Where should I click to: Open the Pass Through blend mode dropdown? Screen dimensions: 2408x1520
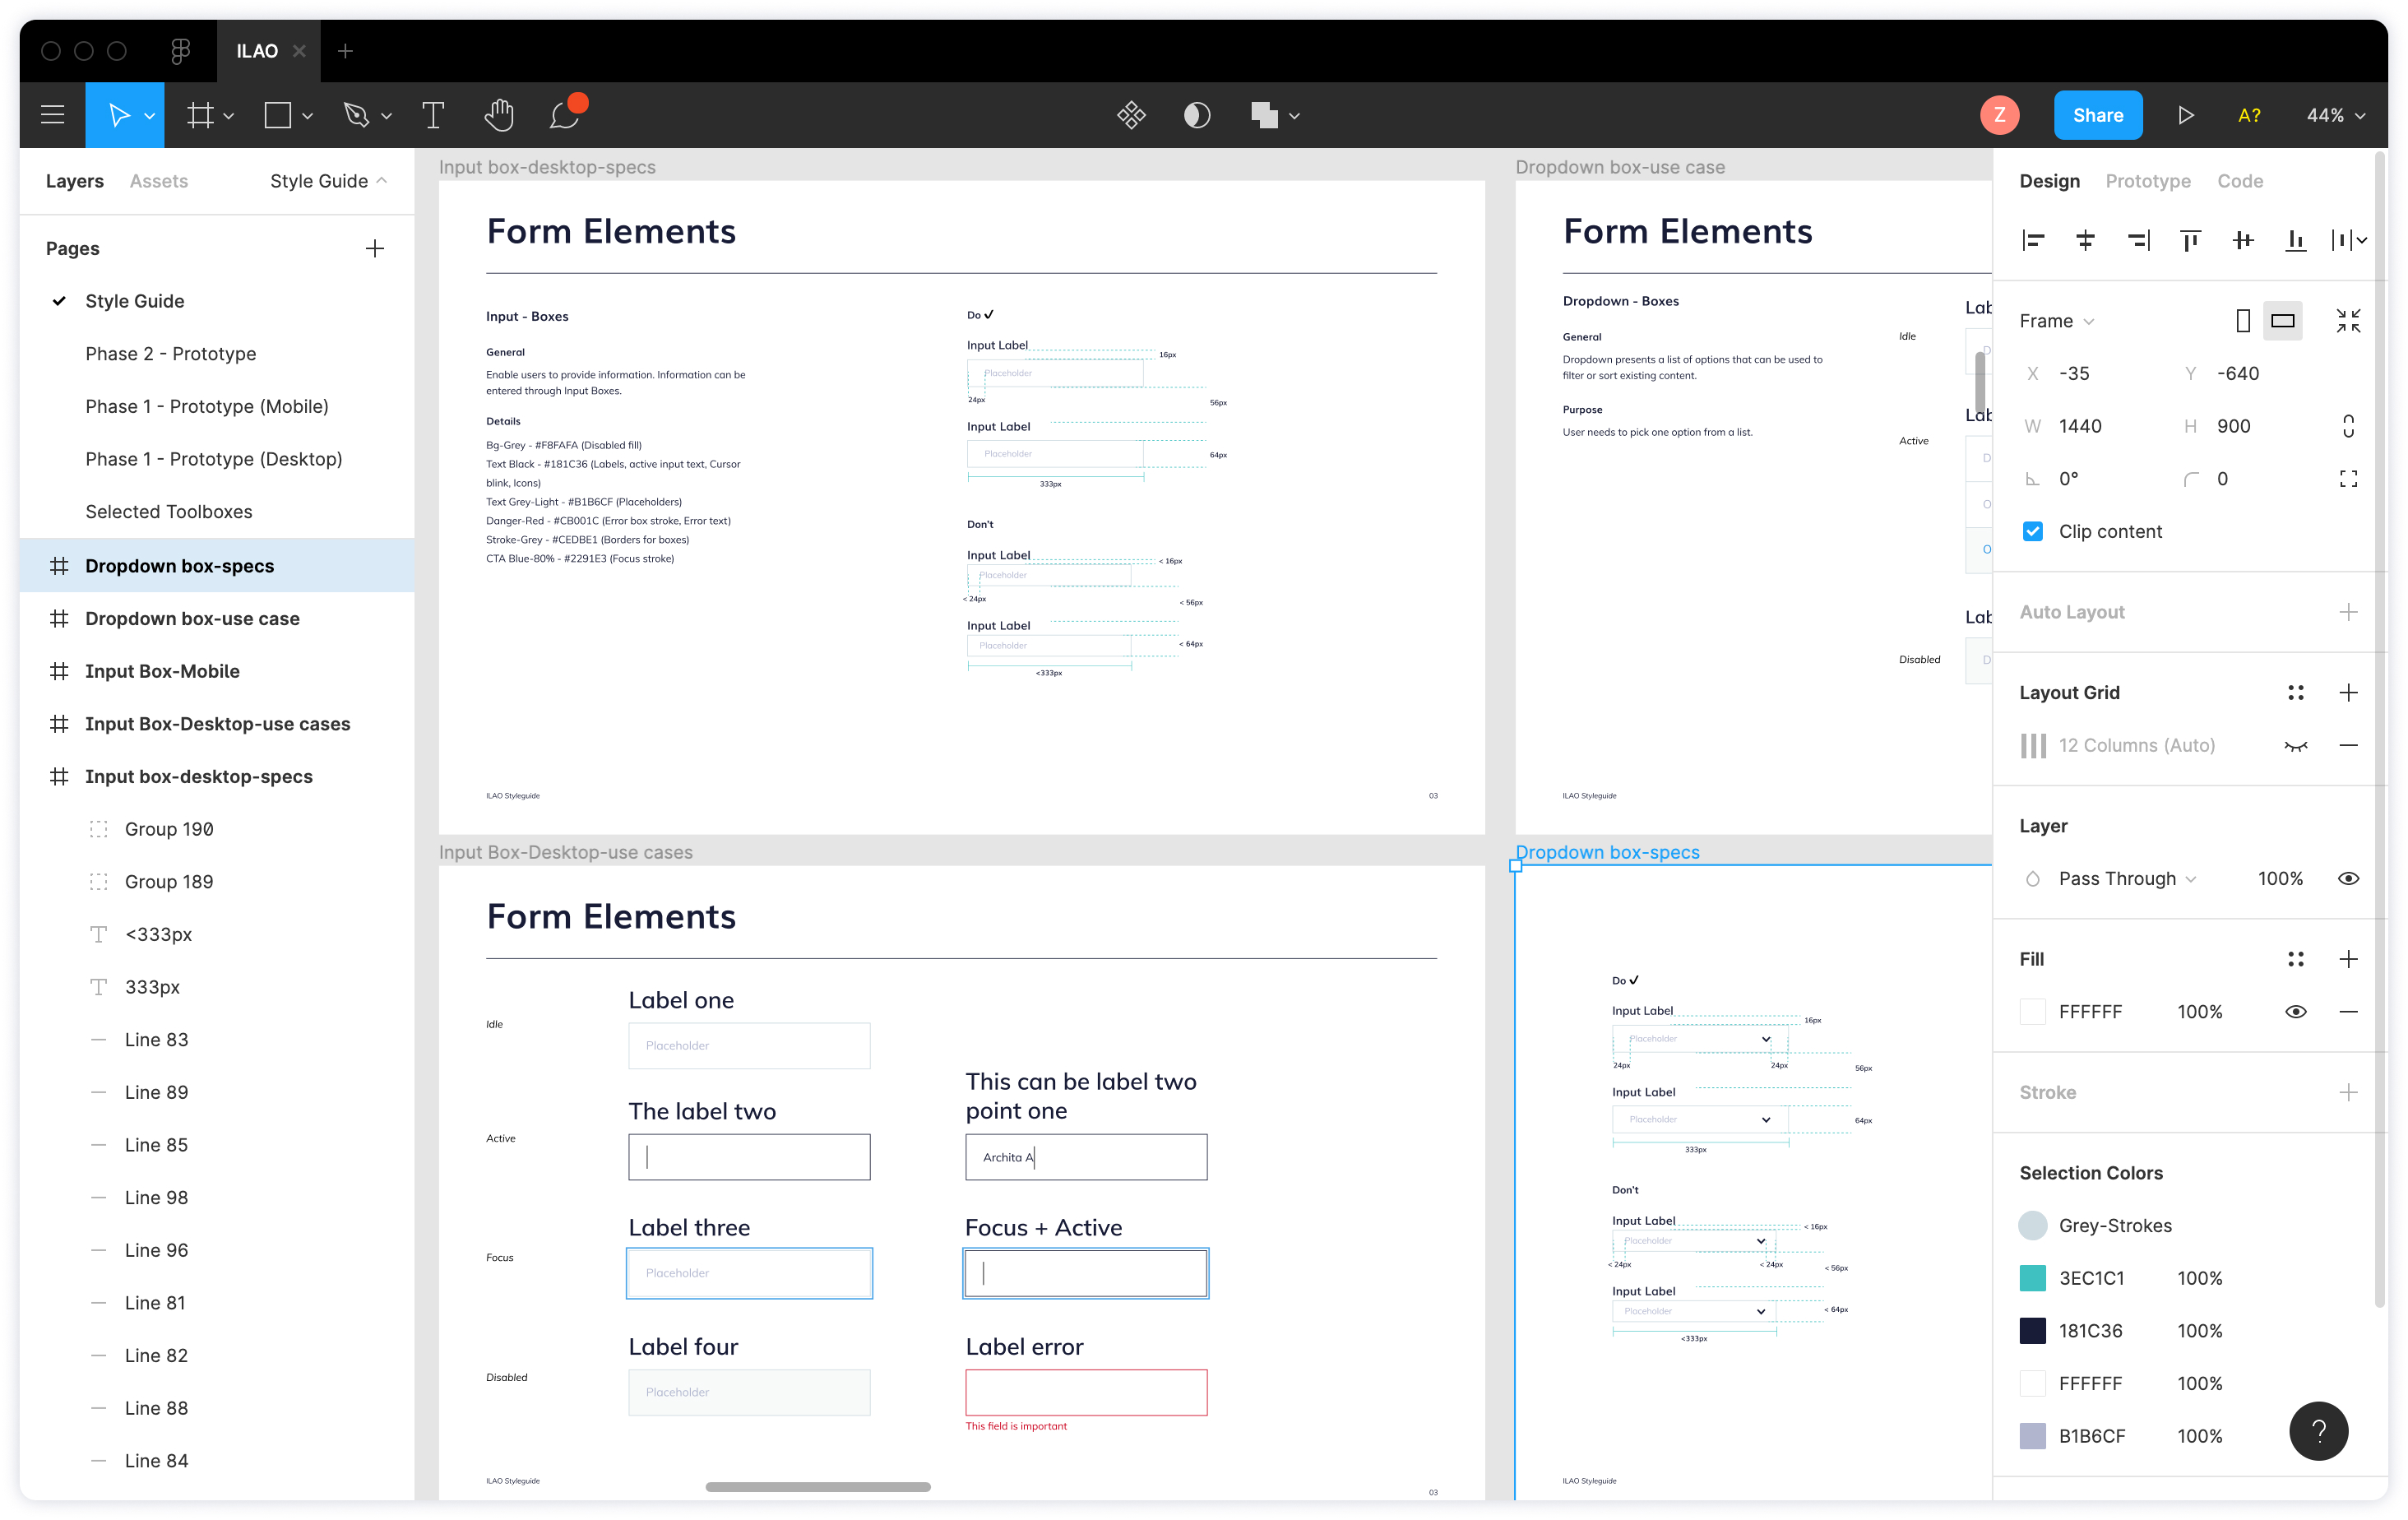(2124, 878)
